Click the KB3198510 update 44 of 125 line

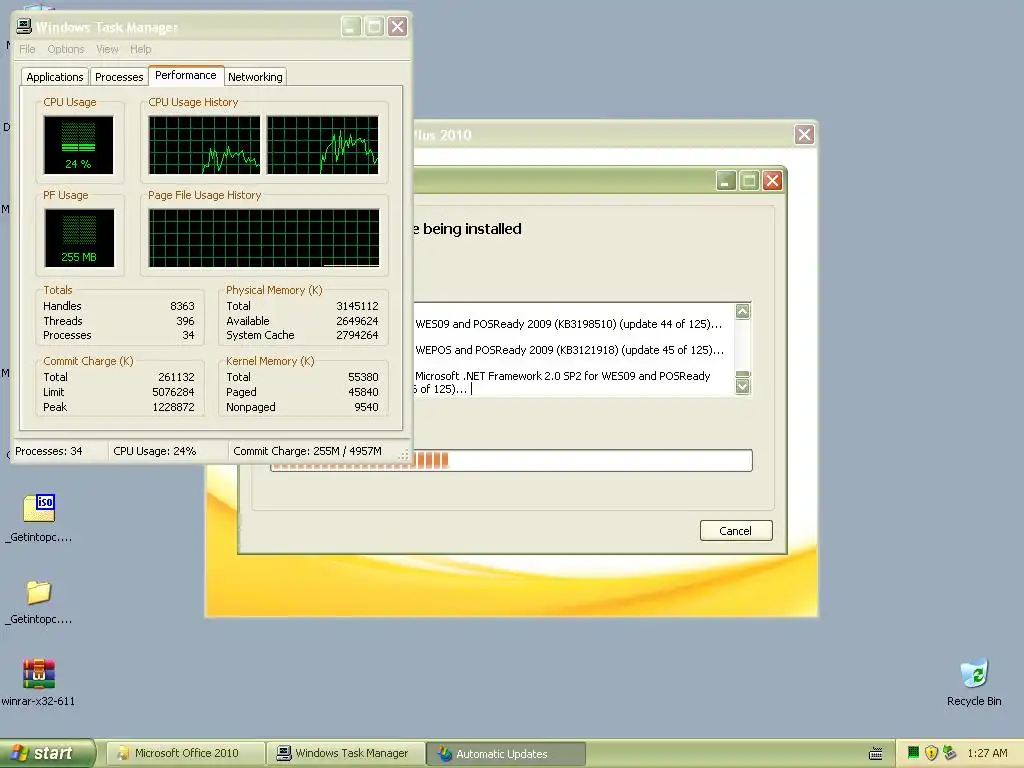(569, 324)
